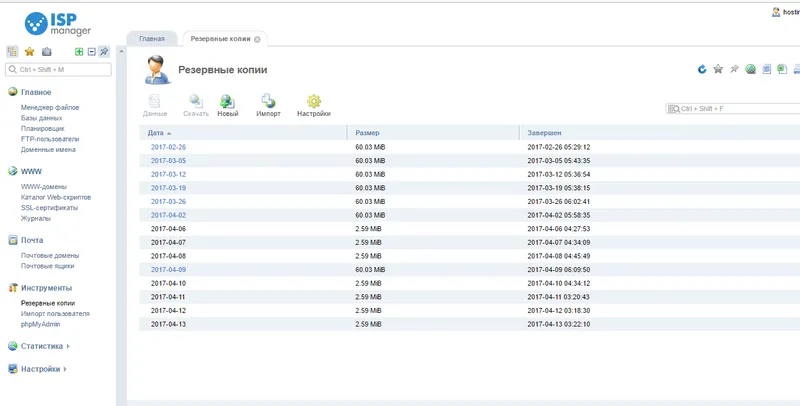
Task: Add page to favorites with grey star
Action: [718, 69]
